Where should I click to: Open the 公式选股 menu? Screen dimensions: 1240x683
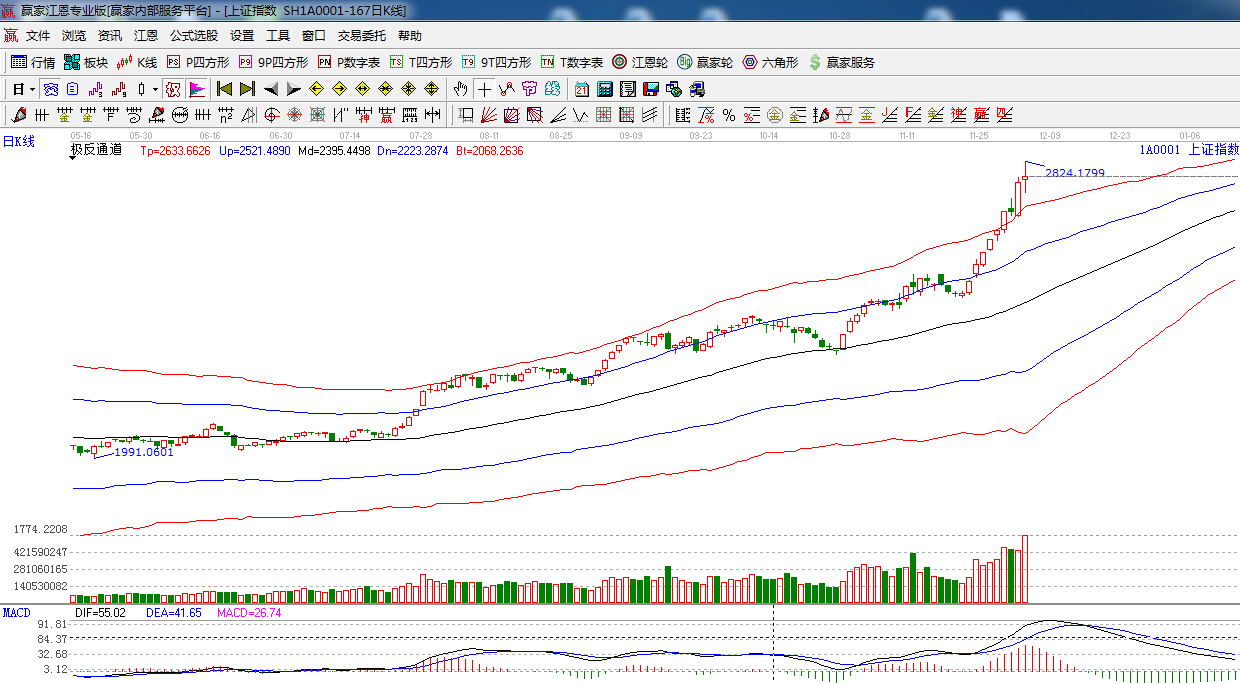(193, 35)
